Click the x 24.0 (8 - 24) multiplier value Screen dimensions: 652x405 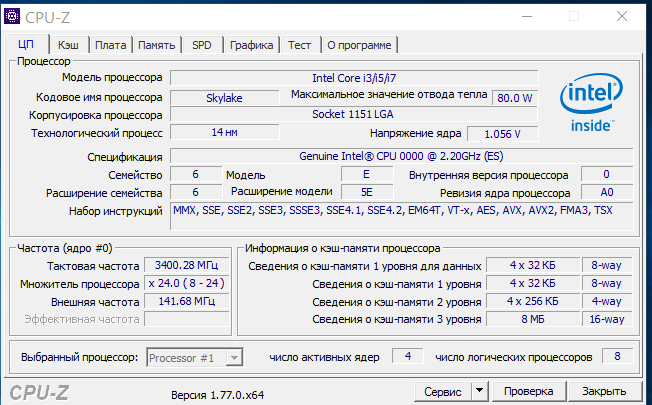coord(186,283)
